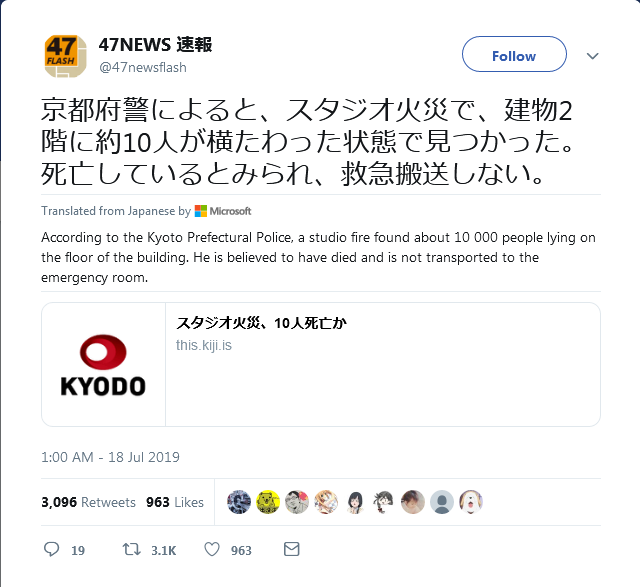Open the 47 FLASH profile avatar

click(65, 56)
